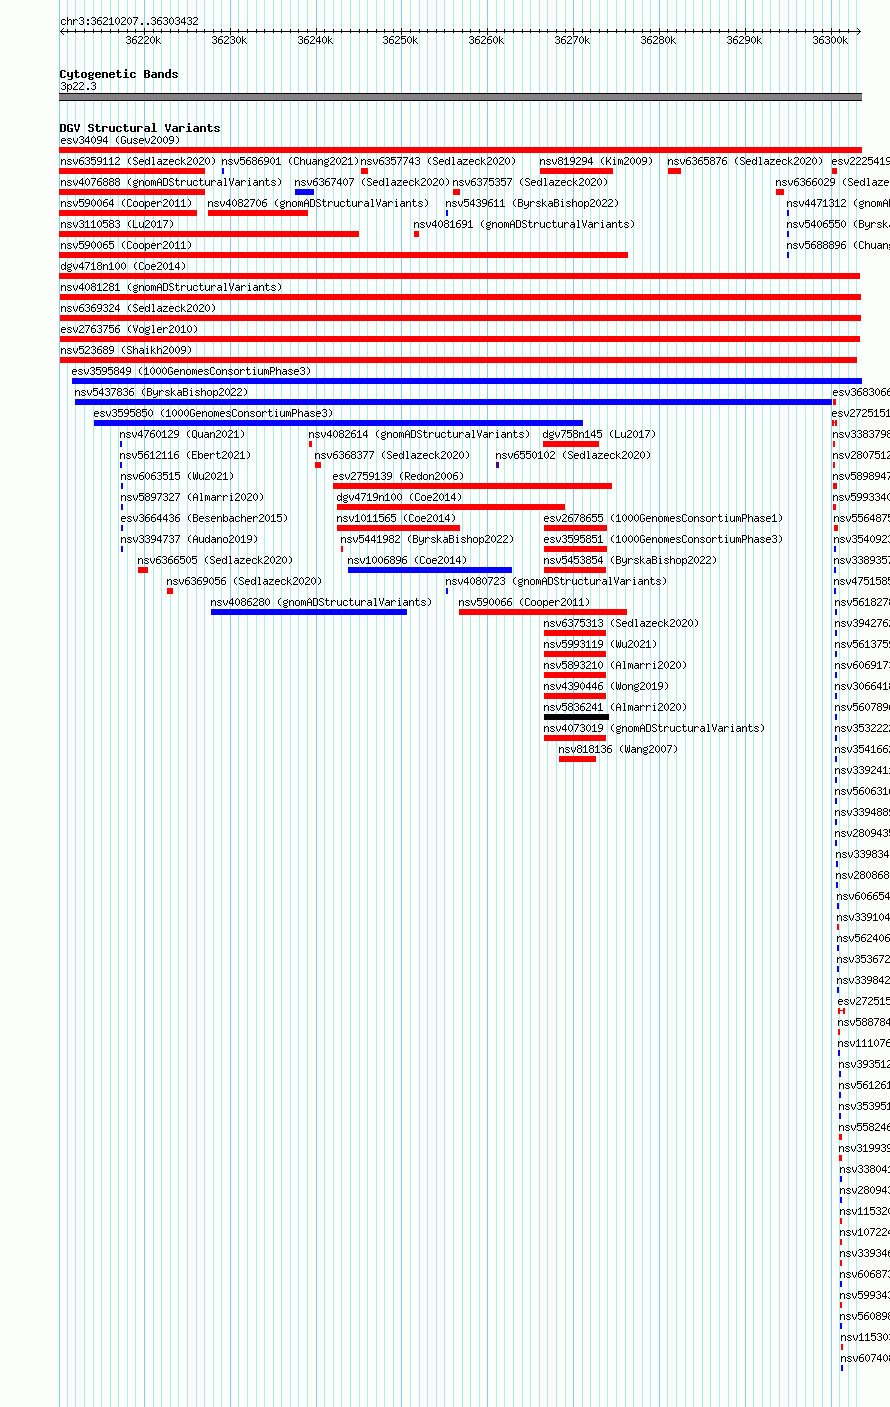Click the chr3:36210207..36303432 coordinate label
Viewport: 890px width, 1407px height.
[x=129, y=21]
